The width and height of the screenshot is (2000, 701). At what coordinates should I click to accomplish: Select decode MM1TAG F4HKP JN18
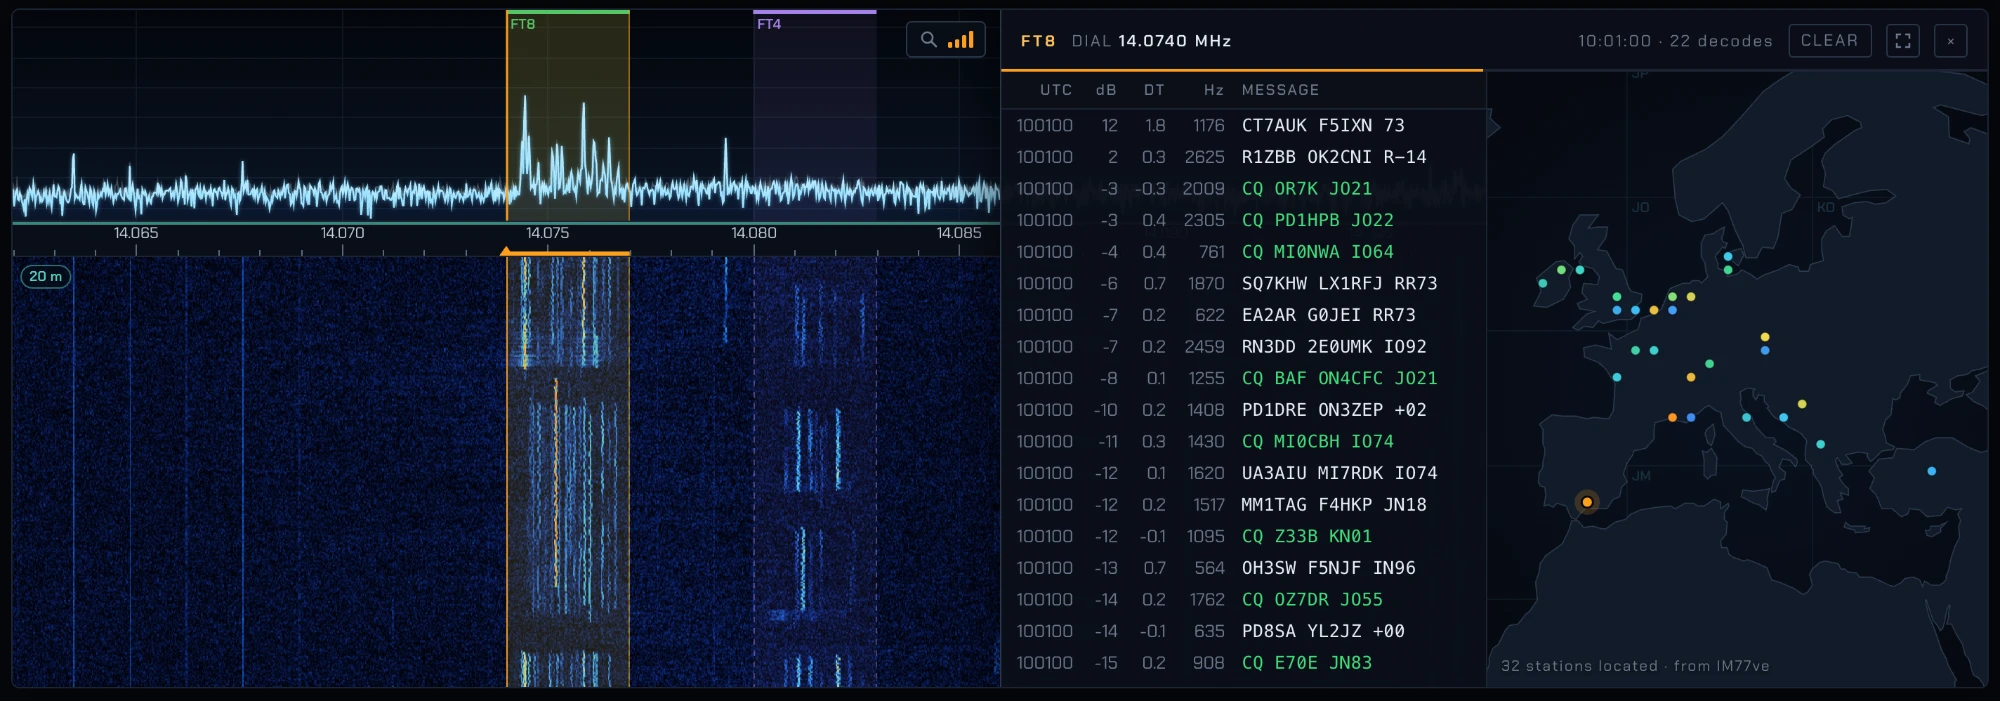(1242, 505)
